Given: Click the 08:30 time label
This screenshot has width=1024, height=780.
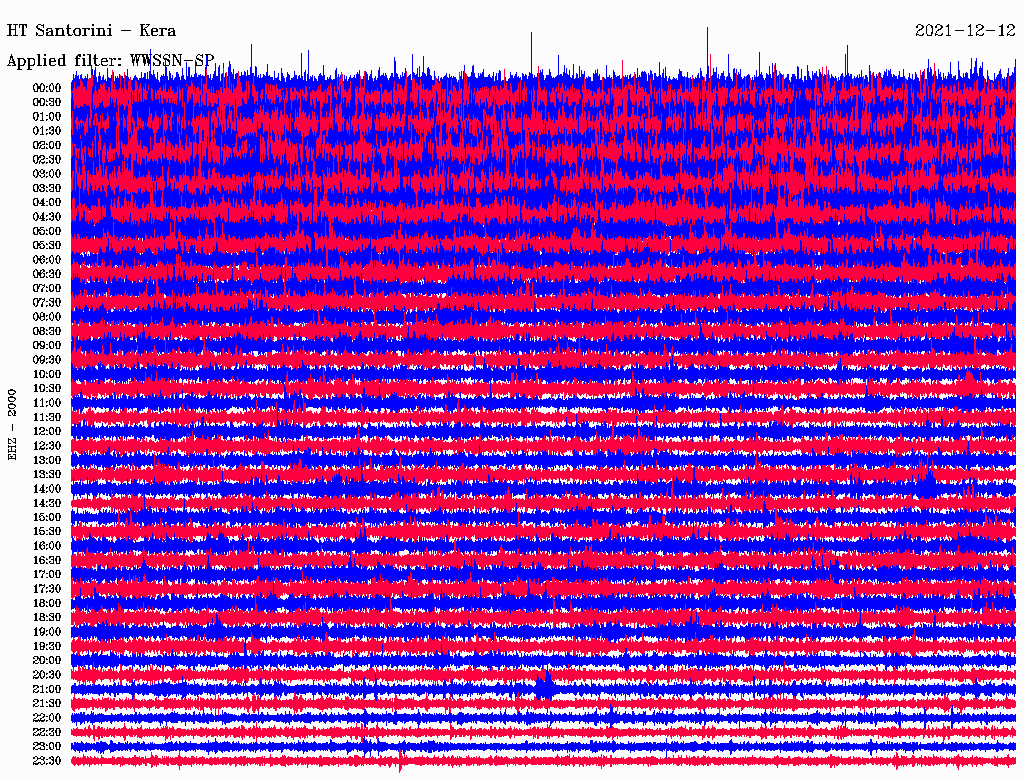Looking at the screenshot, I should point(47,331).
